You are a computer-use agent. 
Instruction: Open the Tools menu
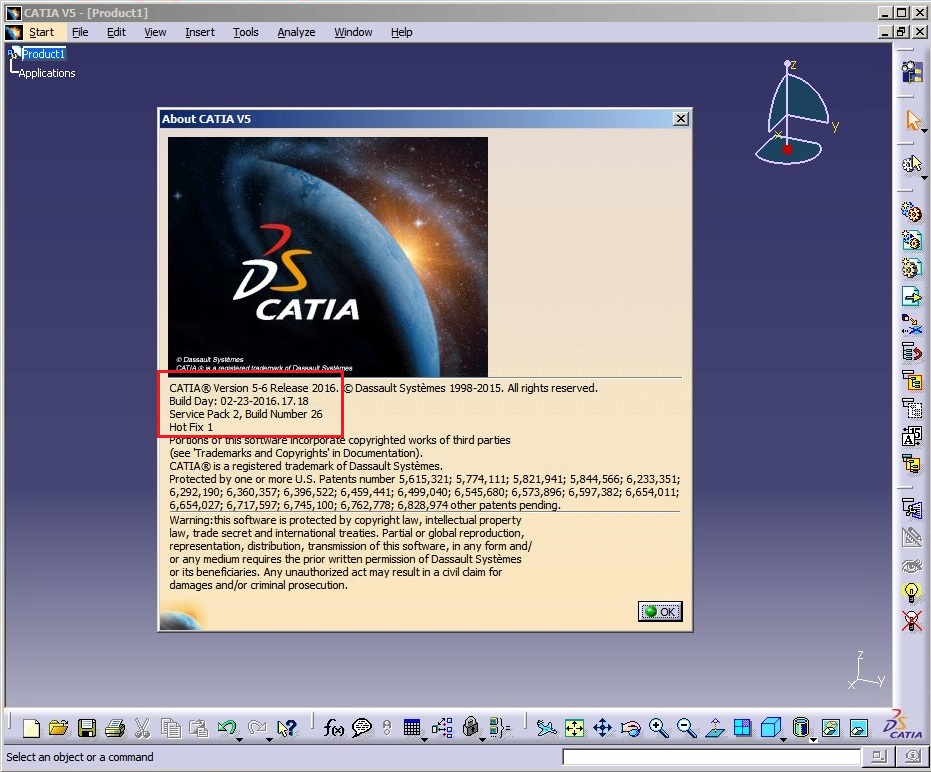[245, 32]
